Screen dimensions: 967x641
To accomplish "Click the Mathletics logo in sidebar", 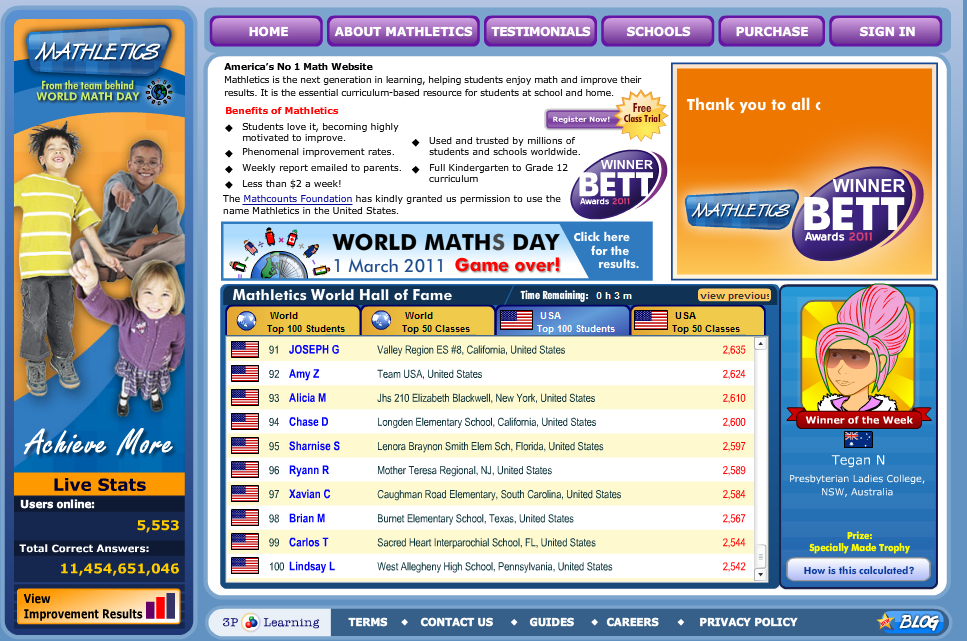I will 98,51.
